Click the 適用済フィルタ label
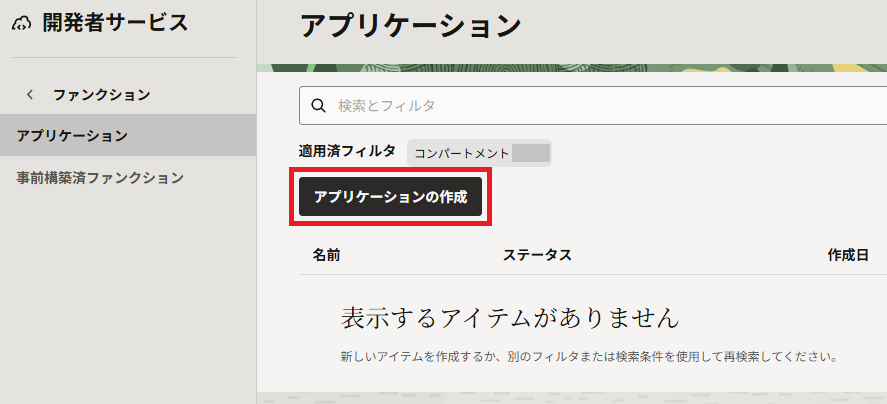 347,151
